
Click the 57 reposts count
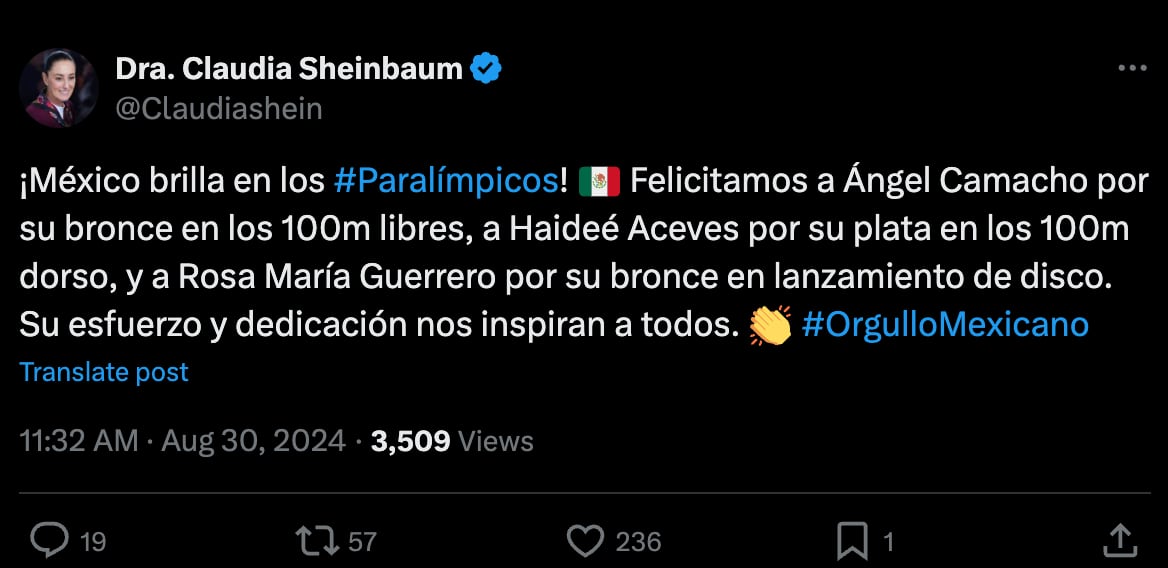pyautogui.click(x=362, y=542)
